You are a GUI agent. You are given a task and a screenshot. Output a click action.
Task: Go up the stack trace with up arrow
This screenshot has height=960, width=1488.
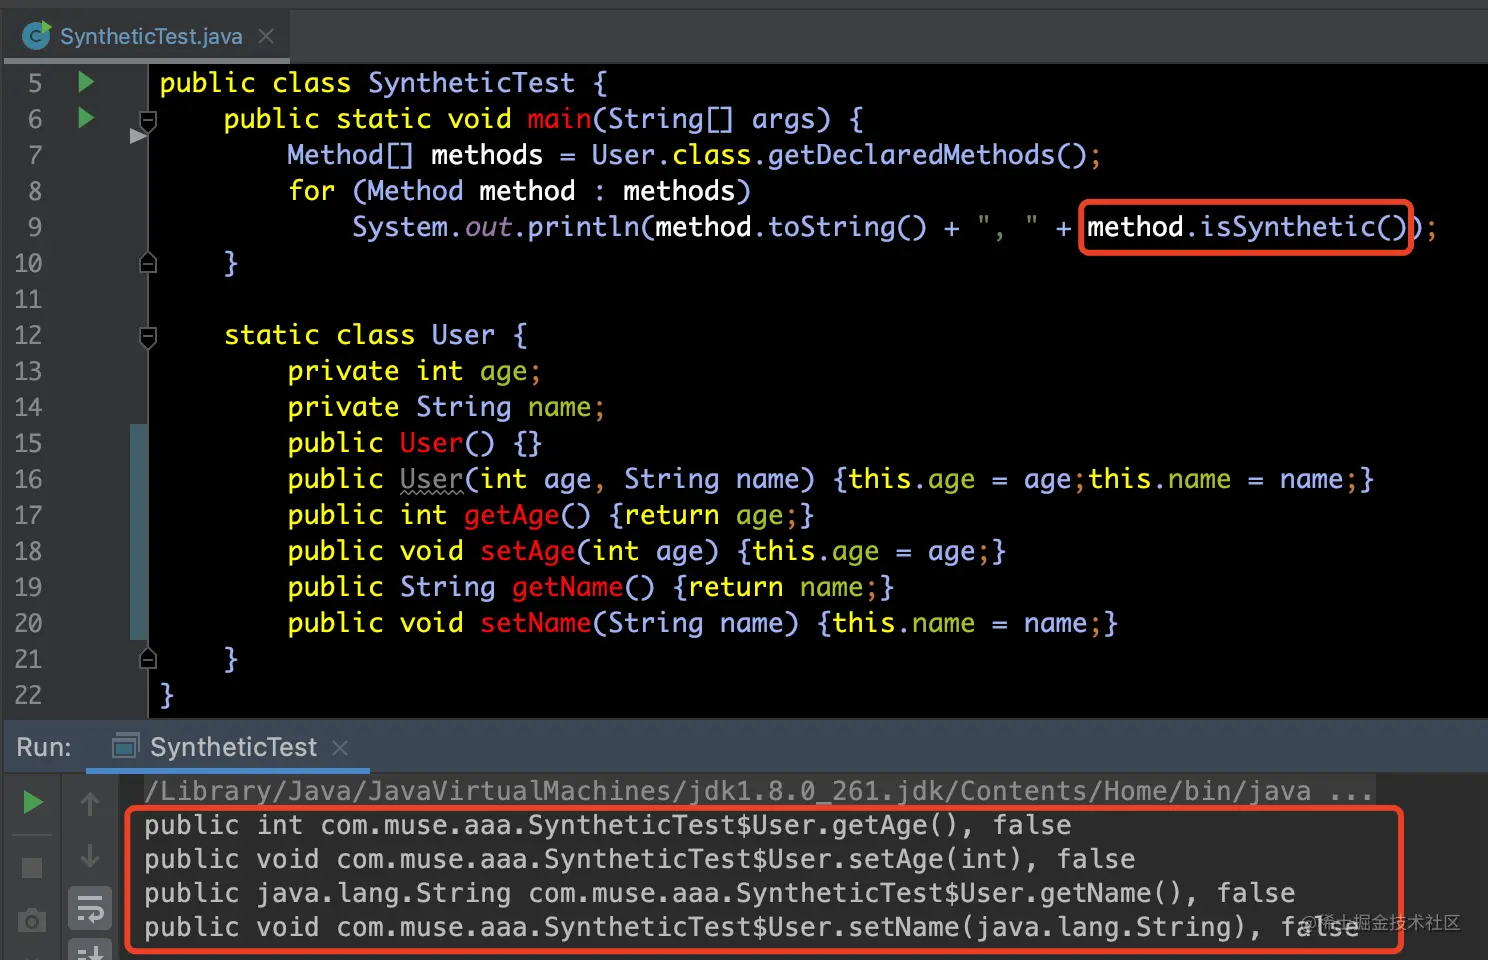(x=90, y=803)
